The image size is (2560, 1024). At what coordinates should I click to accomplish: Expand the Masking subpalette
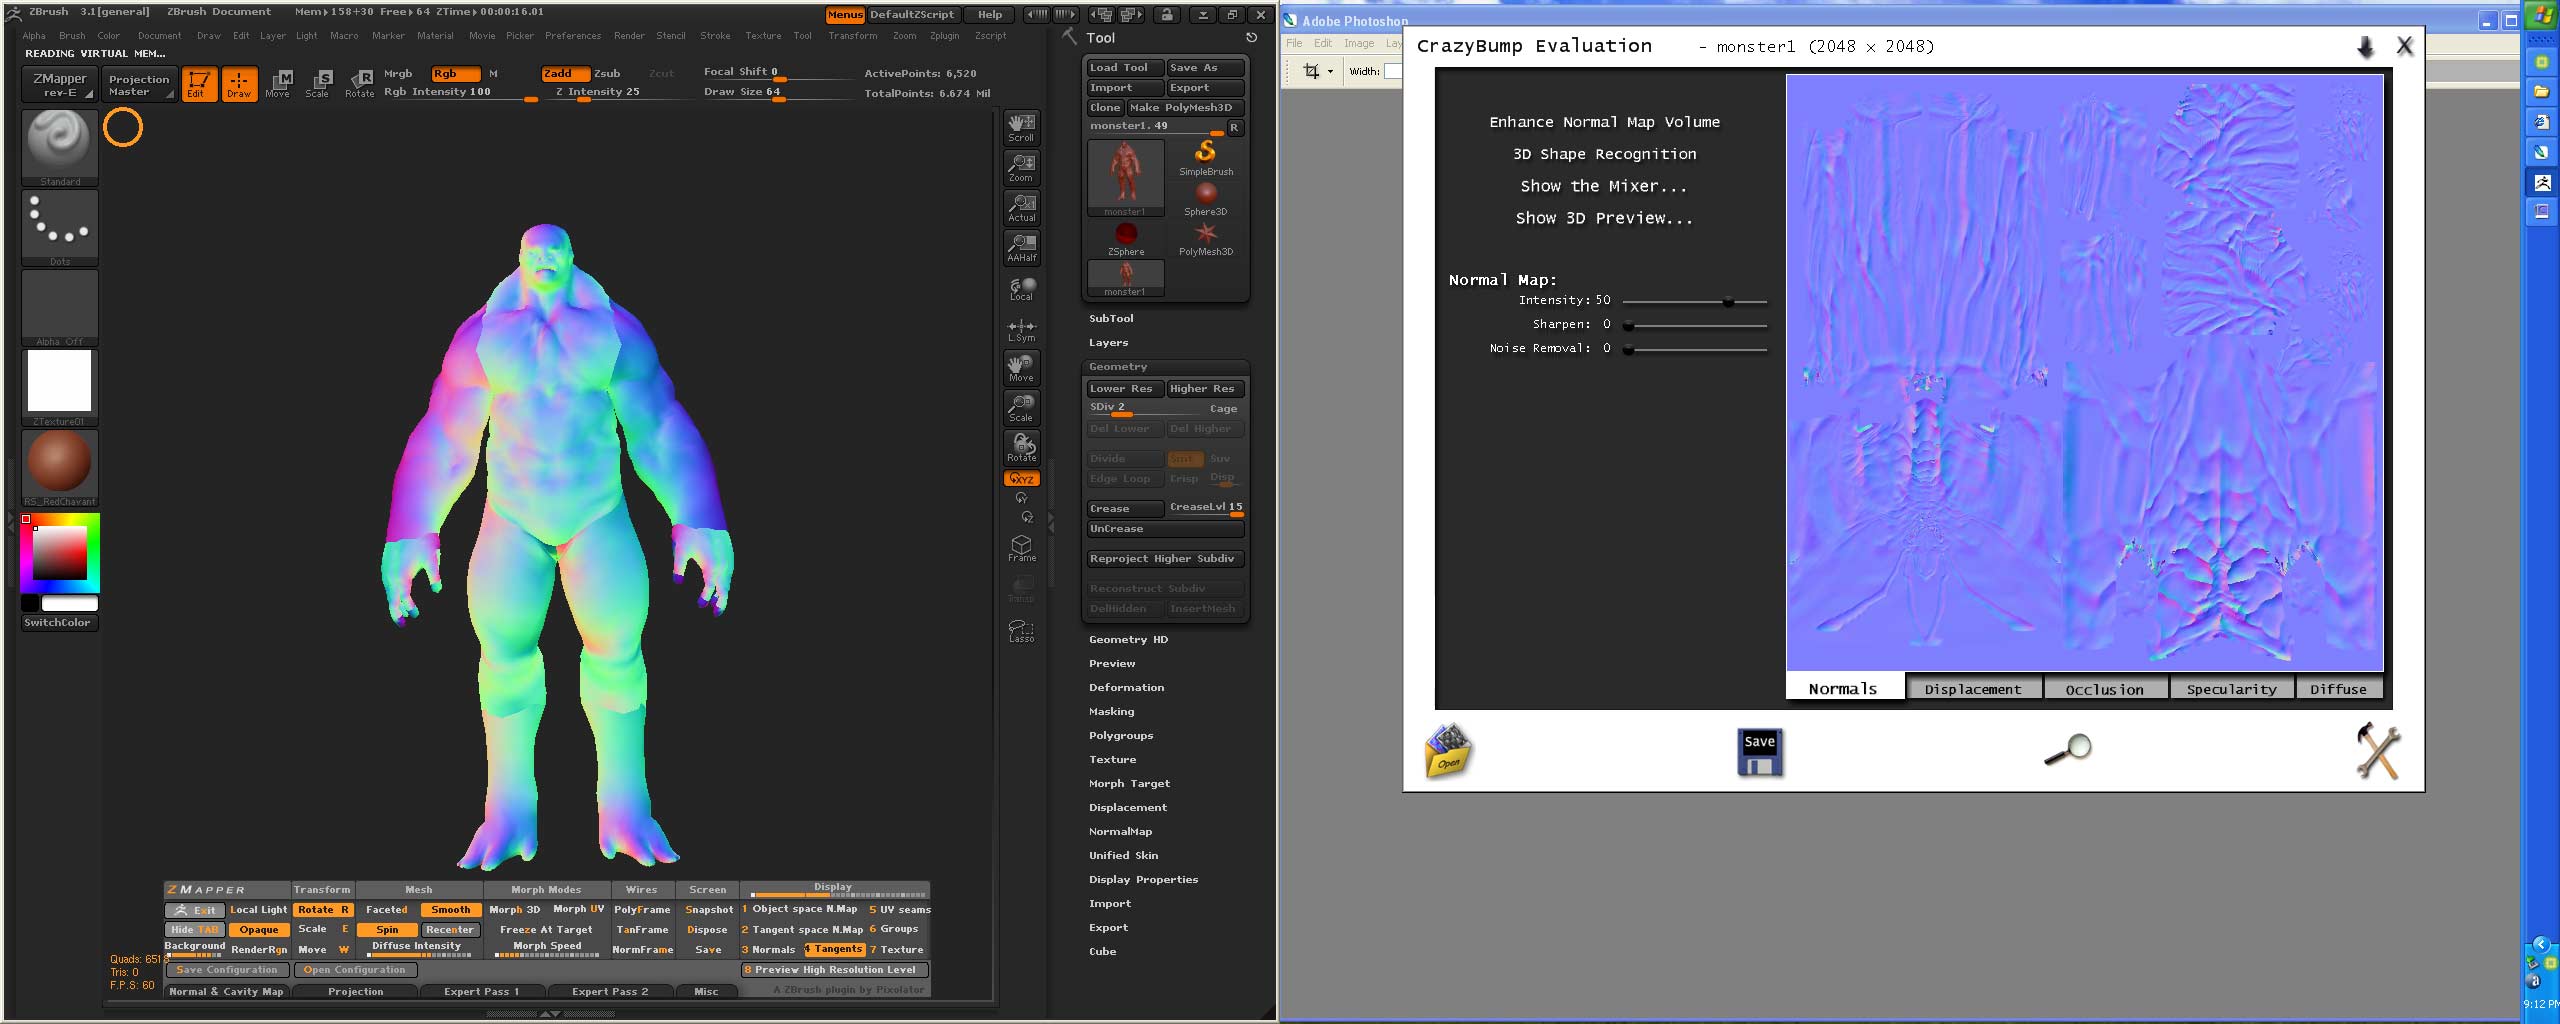pos(1111,711)
